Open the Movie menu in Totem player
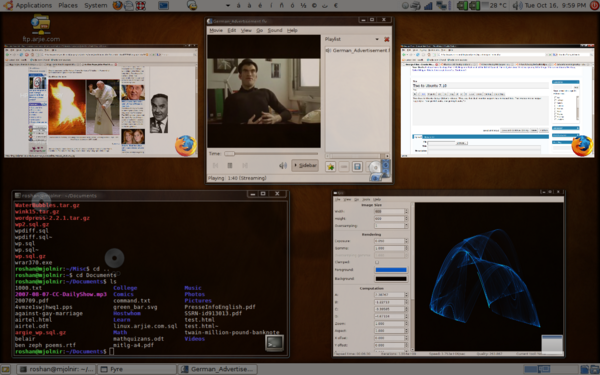 pyautogui.click(x=216, y=30)
